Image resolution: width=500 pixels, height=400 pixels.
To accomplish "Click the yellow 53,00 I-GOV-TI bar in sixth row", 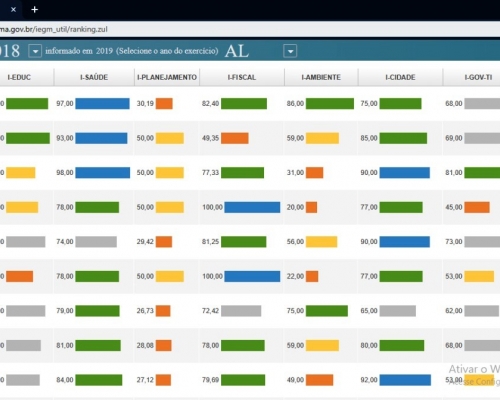I will pyautogui.click(x=479, y=276).
